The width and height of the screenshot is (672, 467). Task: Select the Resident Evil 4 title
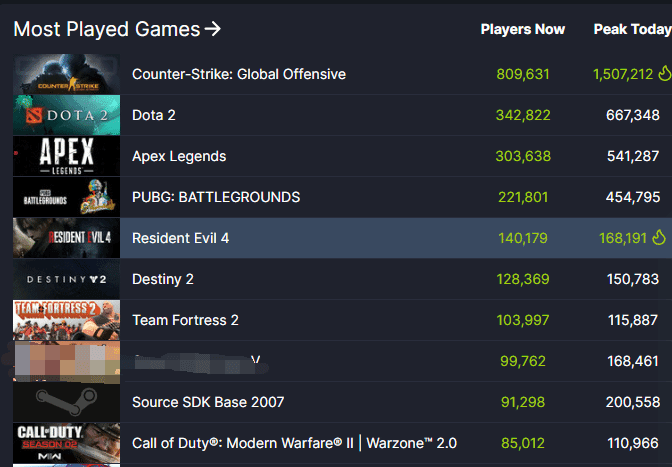click(x=180, y=238)
